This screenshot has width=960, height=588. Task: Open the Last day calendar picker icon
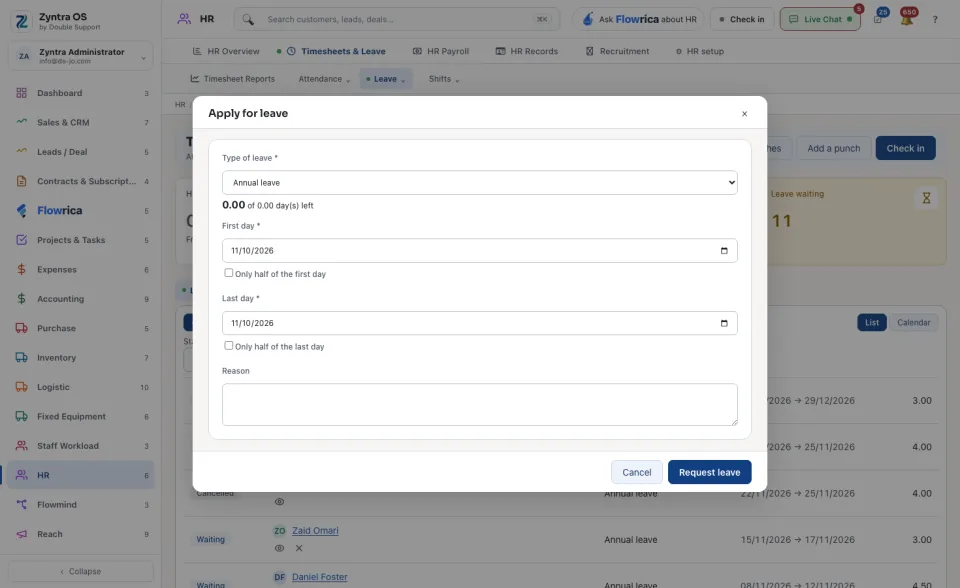[724, 323]
